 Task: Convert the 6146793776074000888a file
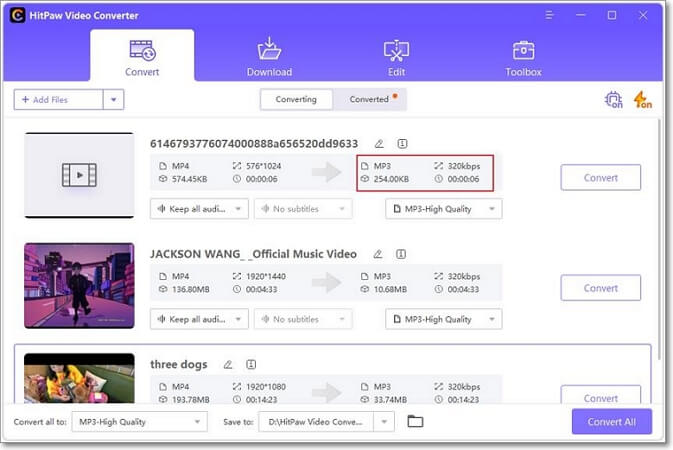click(600, 177)
